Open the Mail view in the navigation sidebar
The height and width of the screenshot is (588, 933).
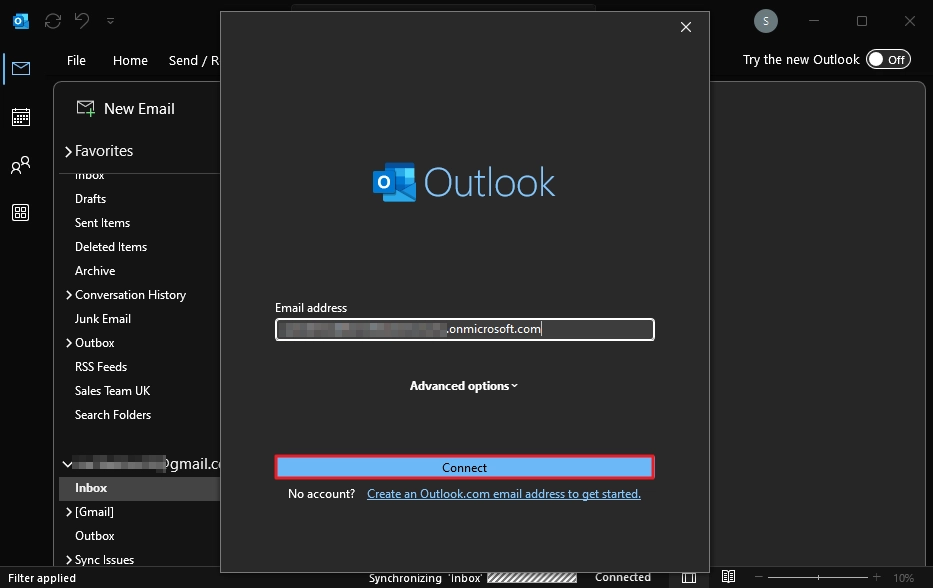click(x=21, y=68)
